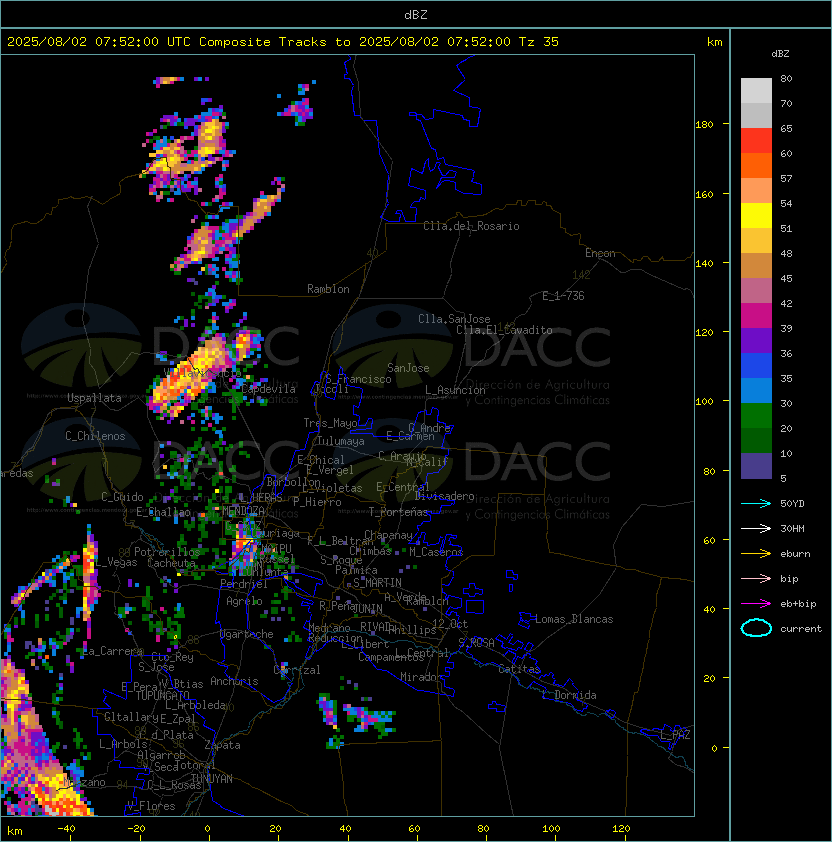Click the 'Tulumaya' map label
832x842 pixels.
341,441
